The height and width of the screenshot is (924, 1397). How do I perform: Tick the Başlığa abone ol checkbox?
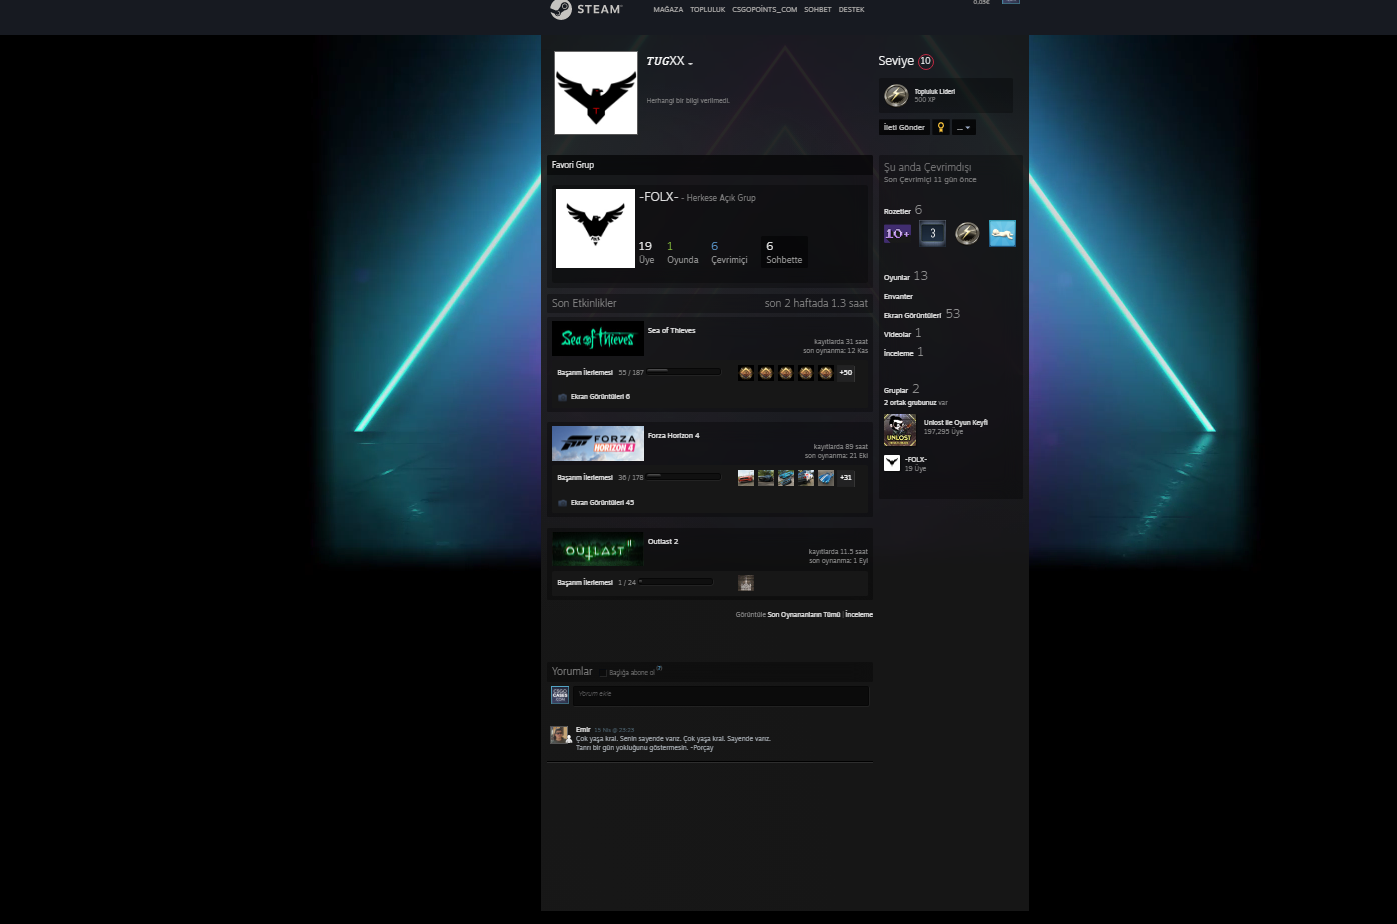click(x=604, y=673)
